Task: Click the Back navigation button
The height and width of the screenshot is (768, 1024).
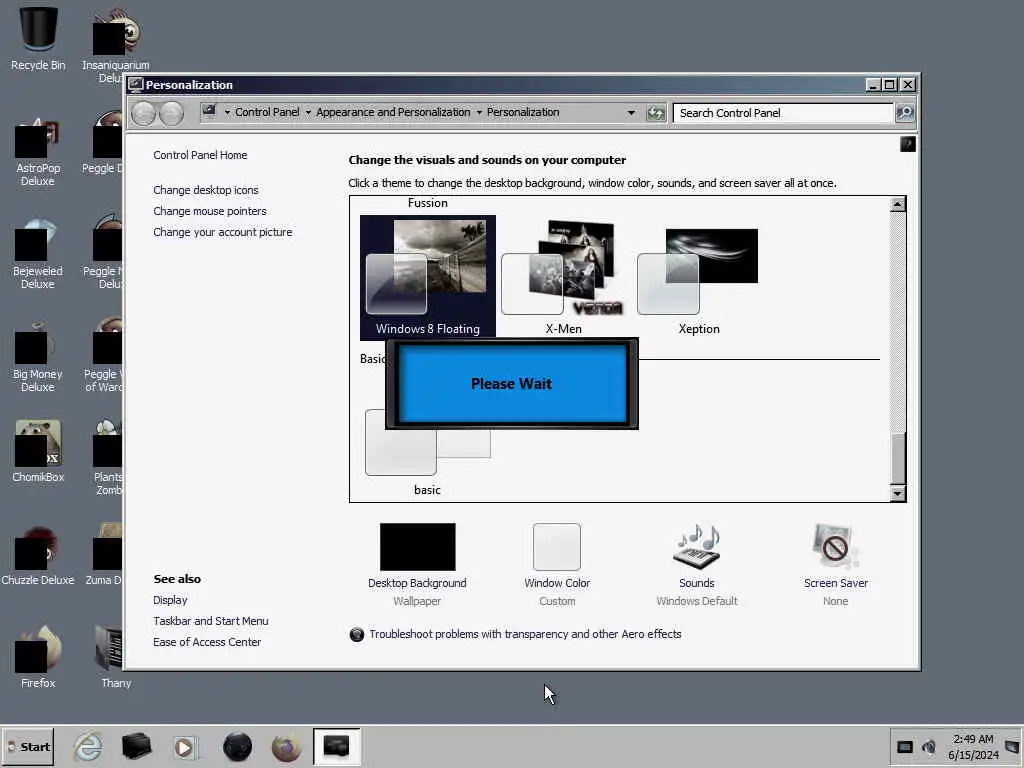Action: [143, 114]
